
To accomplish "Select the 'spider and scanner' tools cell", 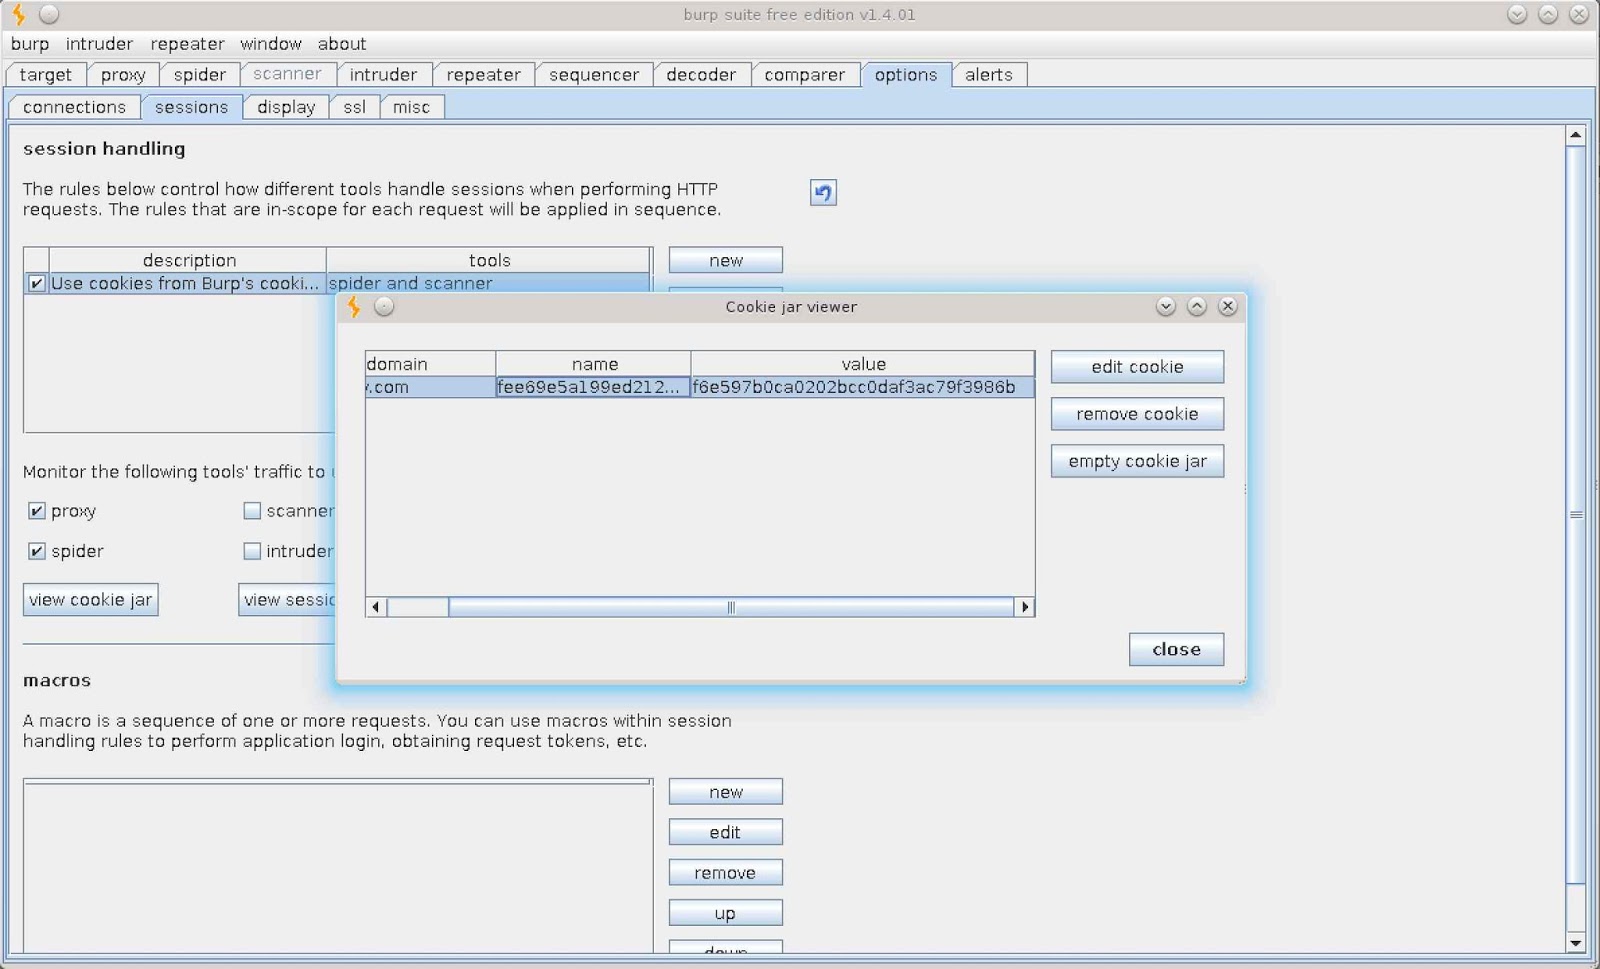I will (488, 283).
